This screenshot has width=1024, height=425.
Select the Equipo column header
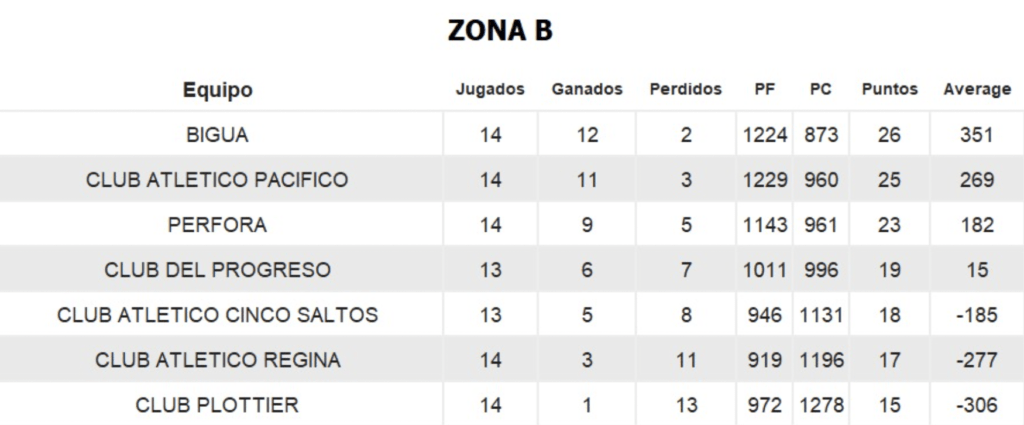click(217, 89)
